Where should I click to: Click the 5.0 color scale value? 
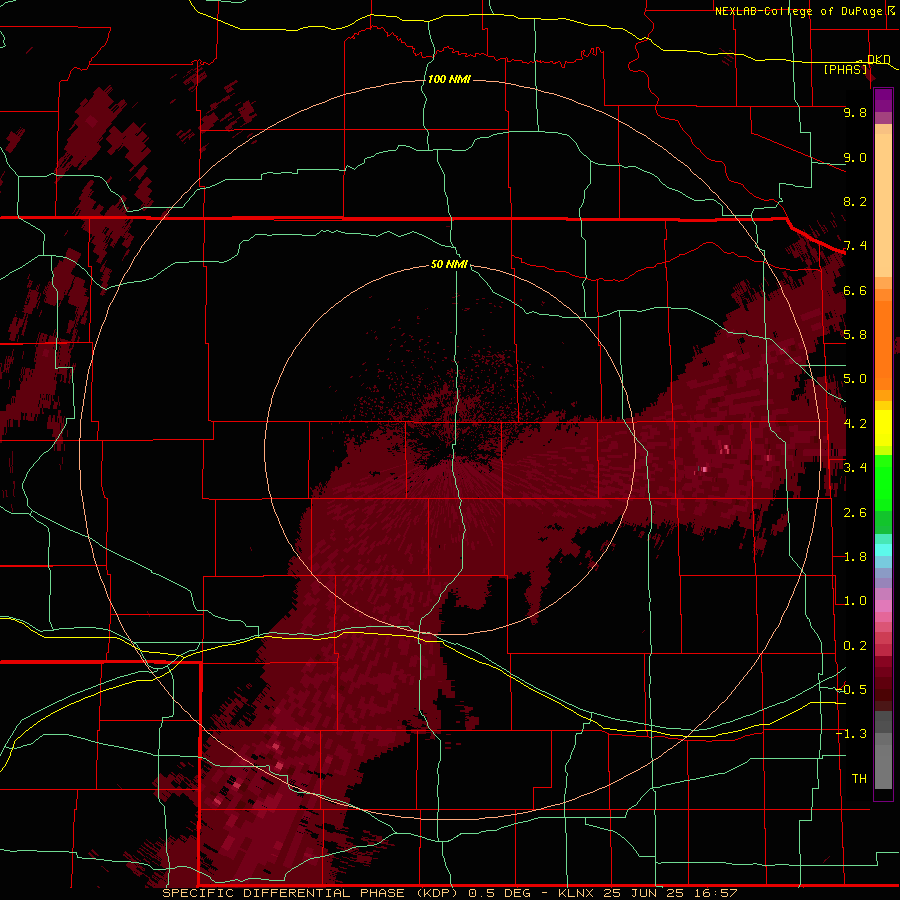click(x=855, y=379)
